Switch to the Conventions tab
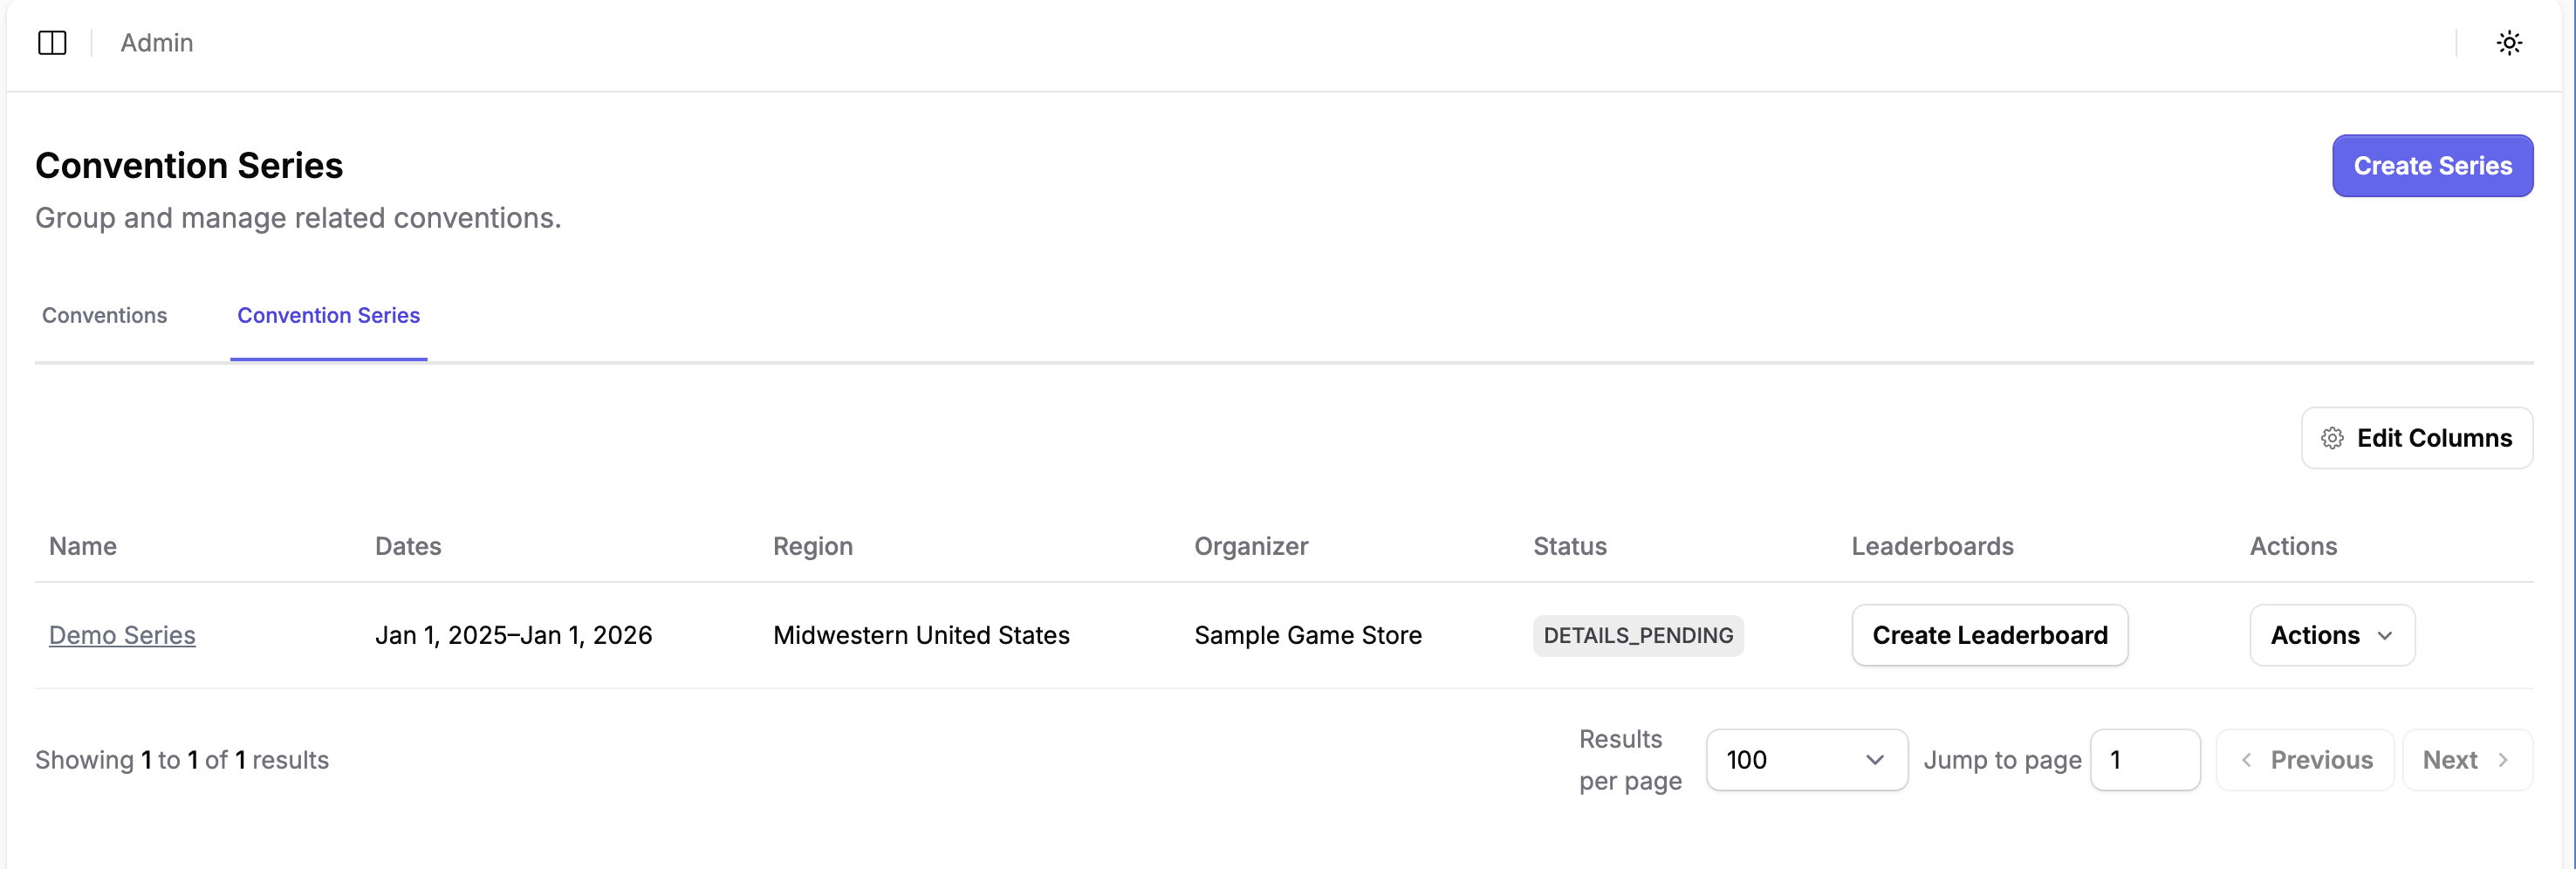This screenshot has height=869, width=2576. pyautogui.click(x=104, y=315)
